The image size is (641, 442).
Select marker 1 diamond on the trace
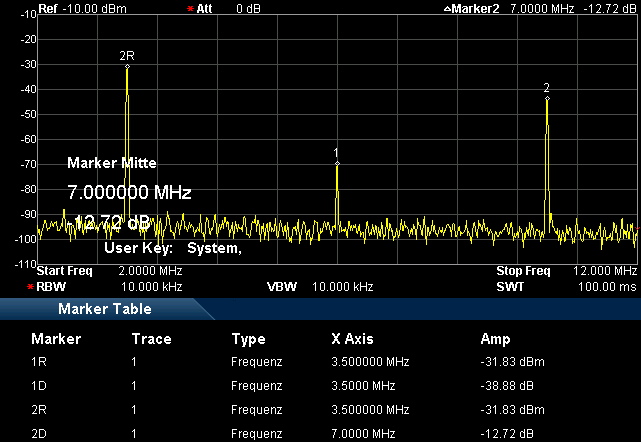point(337,163)
